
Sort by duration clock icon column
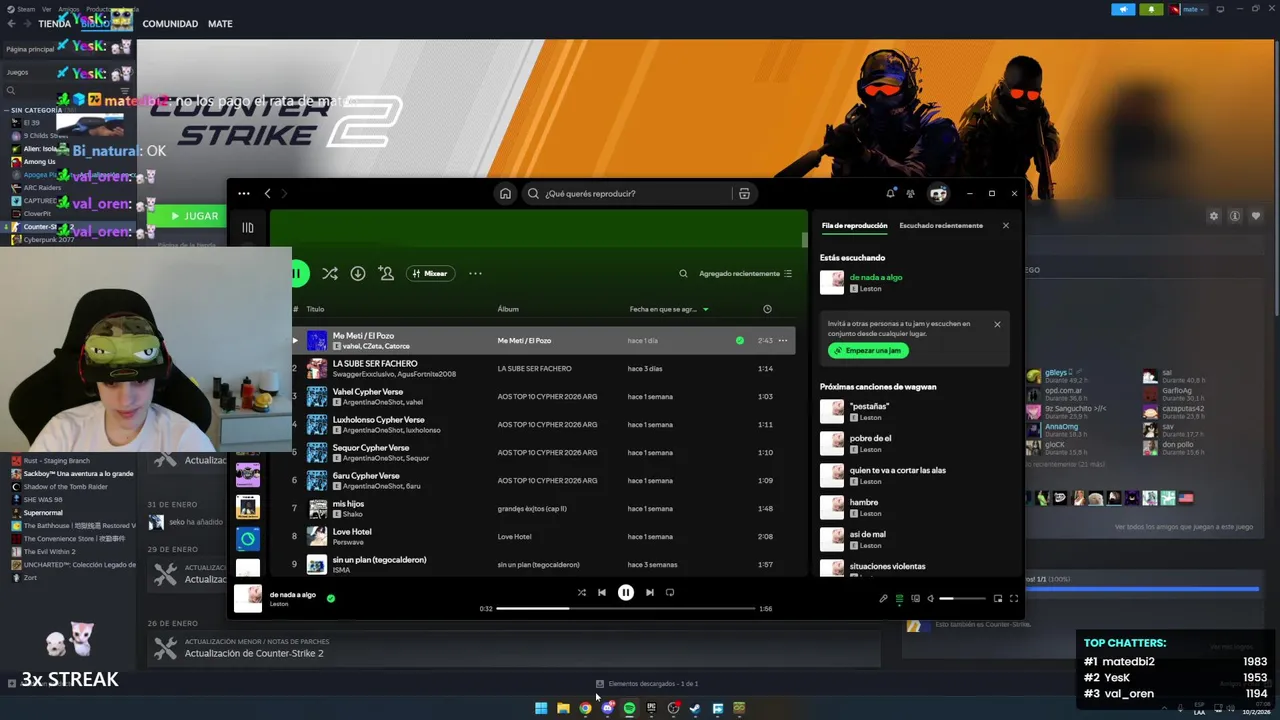[x=767, y=309]
